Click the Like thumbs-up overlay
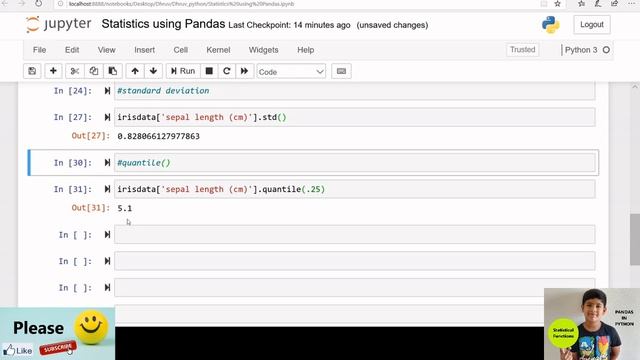This screenshot has width=640, height=360. pos(17,350)
